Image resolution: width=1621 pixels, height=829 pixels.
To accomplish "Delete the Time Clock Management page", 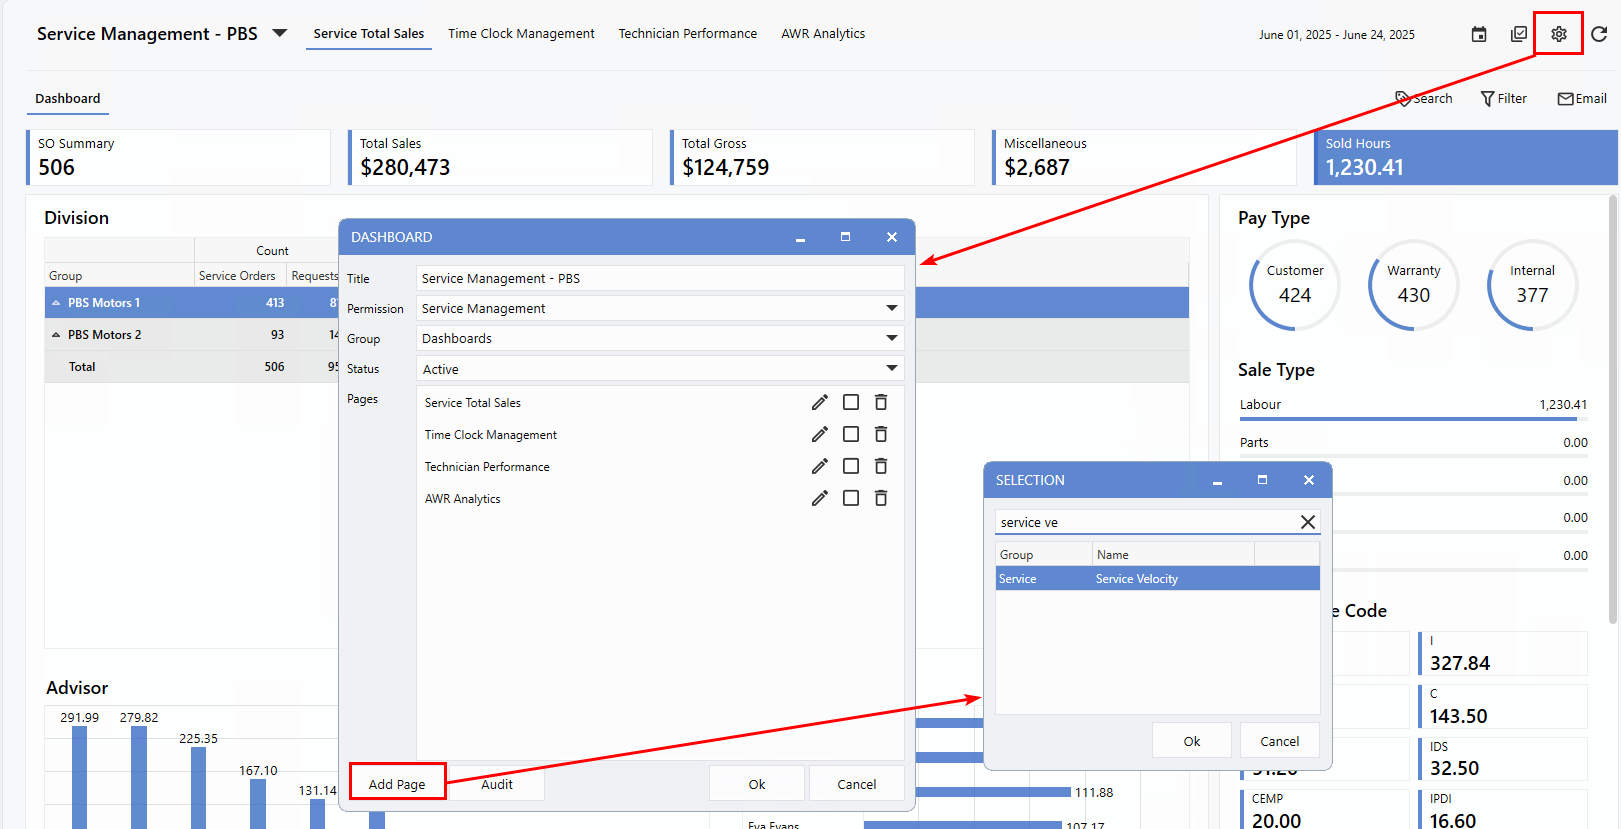I will [881, 434].
